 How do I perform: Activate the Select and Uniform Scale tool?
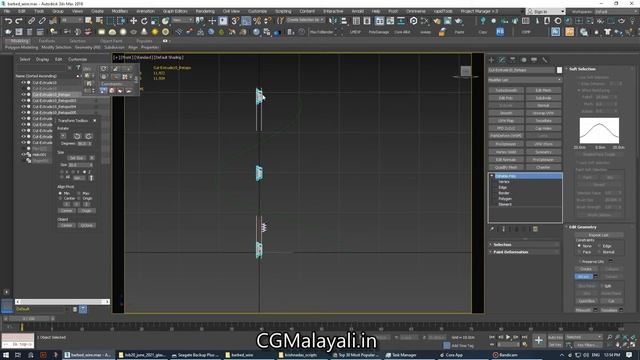coord(155,21)
